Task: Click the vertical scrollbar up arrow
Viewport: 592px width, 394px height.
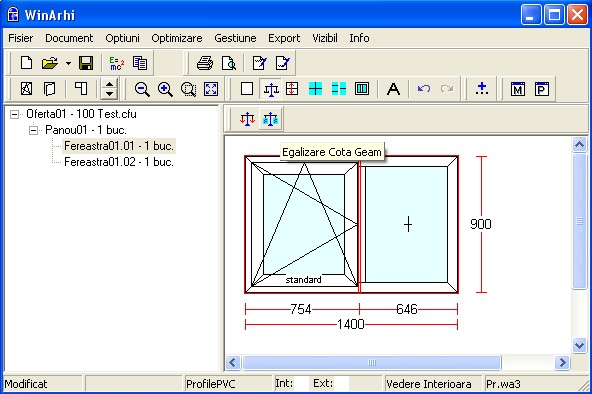Action: [x=580, y=144]
